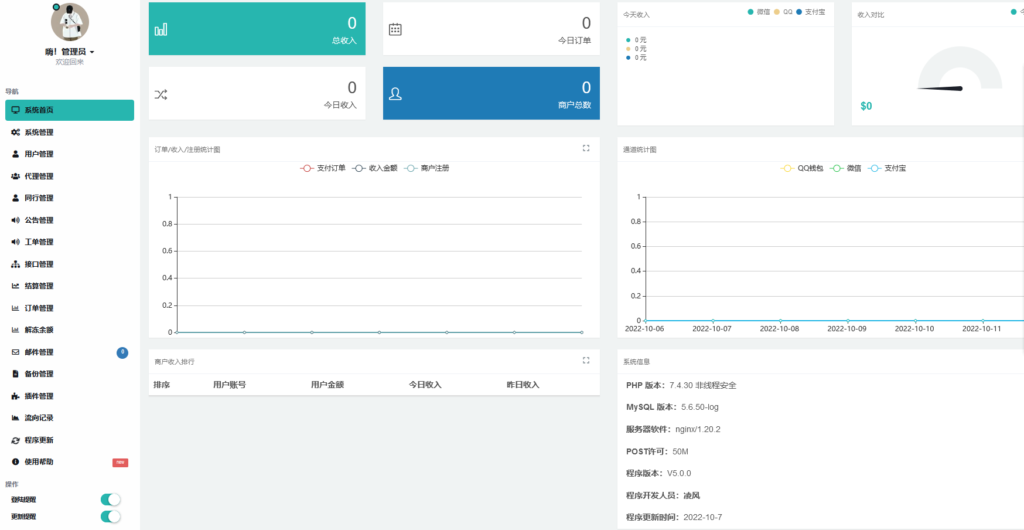Click the administrator avatar picture

coord(69,22)
